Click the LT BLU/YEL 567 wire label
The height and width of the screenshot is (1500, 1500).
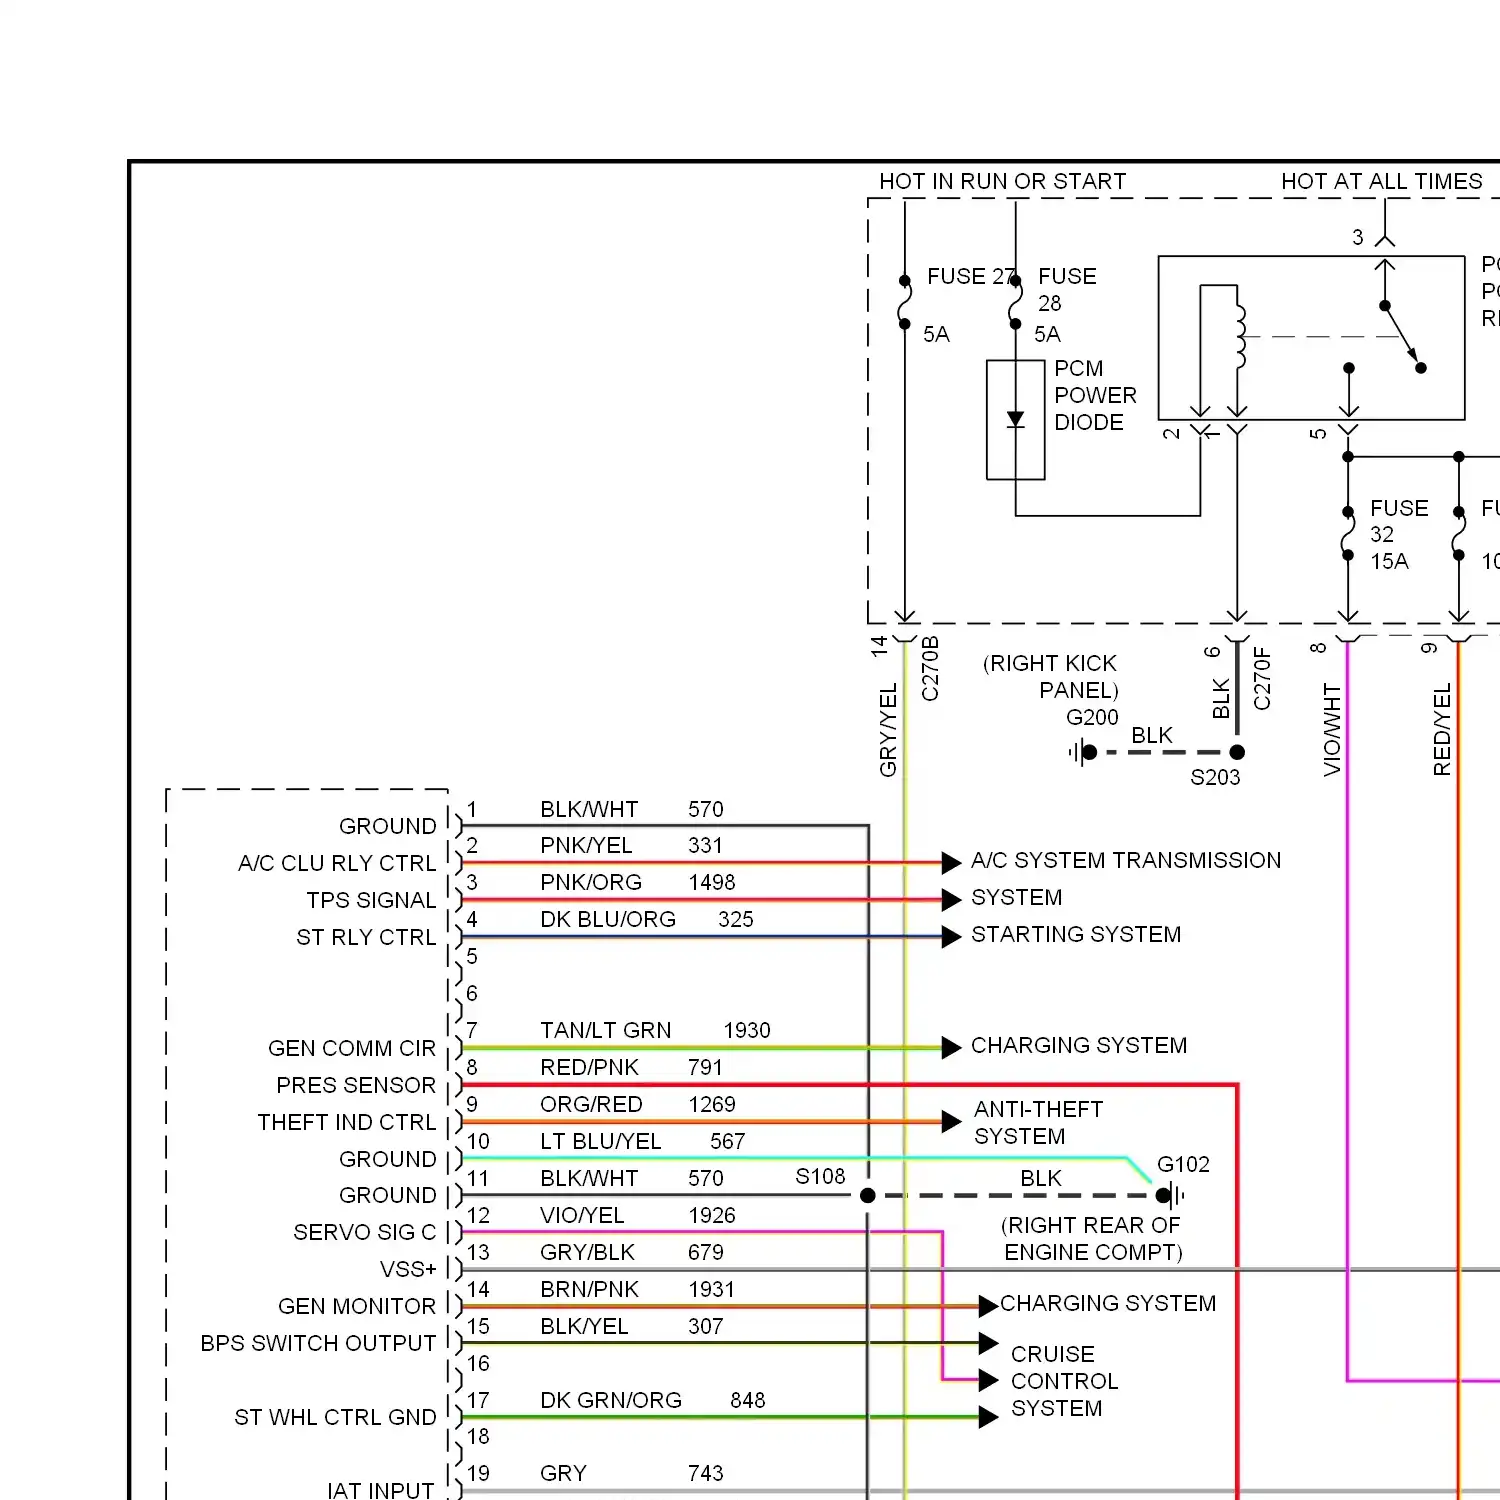click(x=642, y=1141)
